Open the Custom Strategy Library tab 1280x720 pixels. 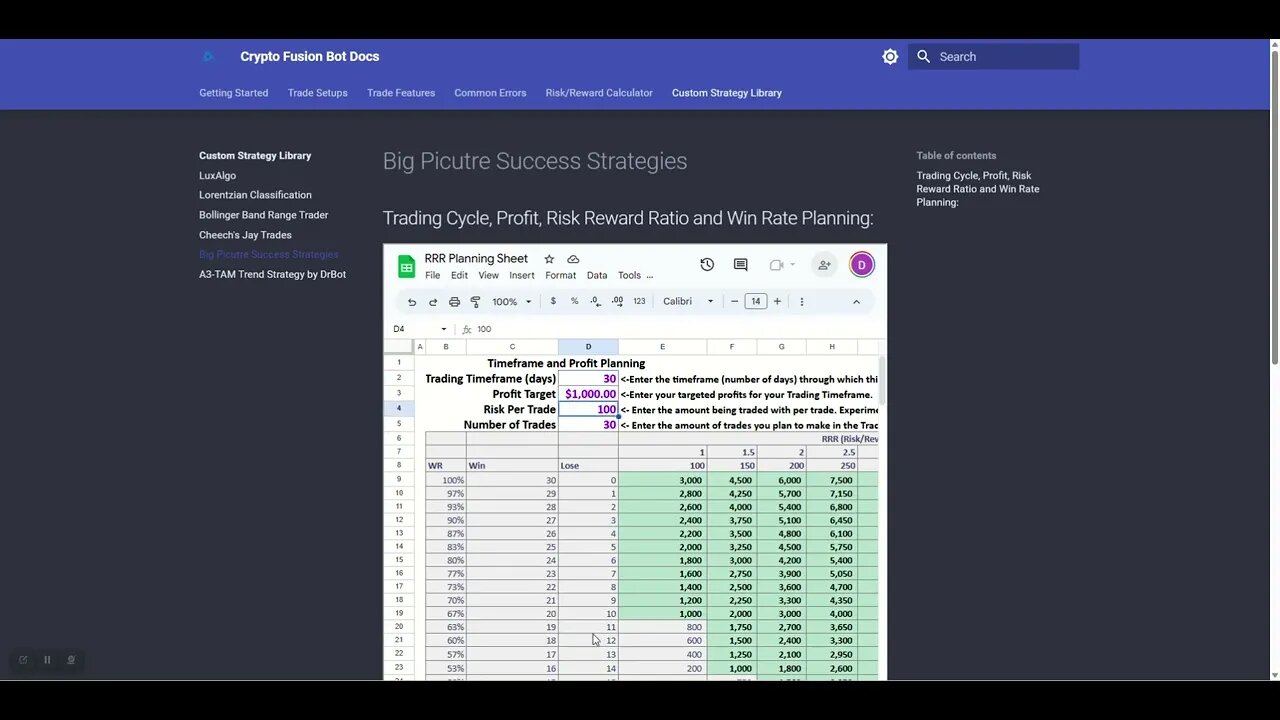pos(727,93)
